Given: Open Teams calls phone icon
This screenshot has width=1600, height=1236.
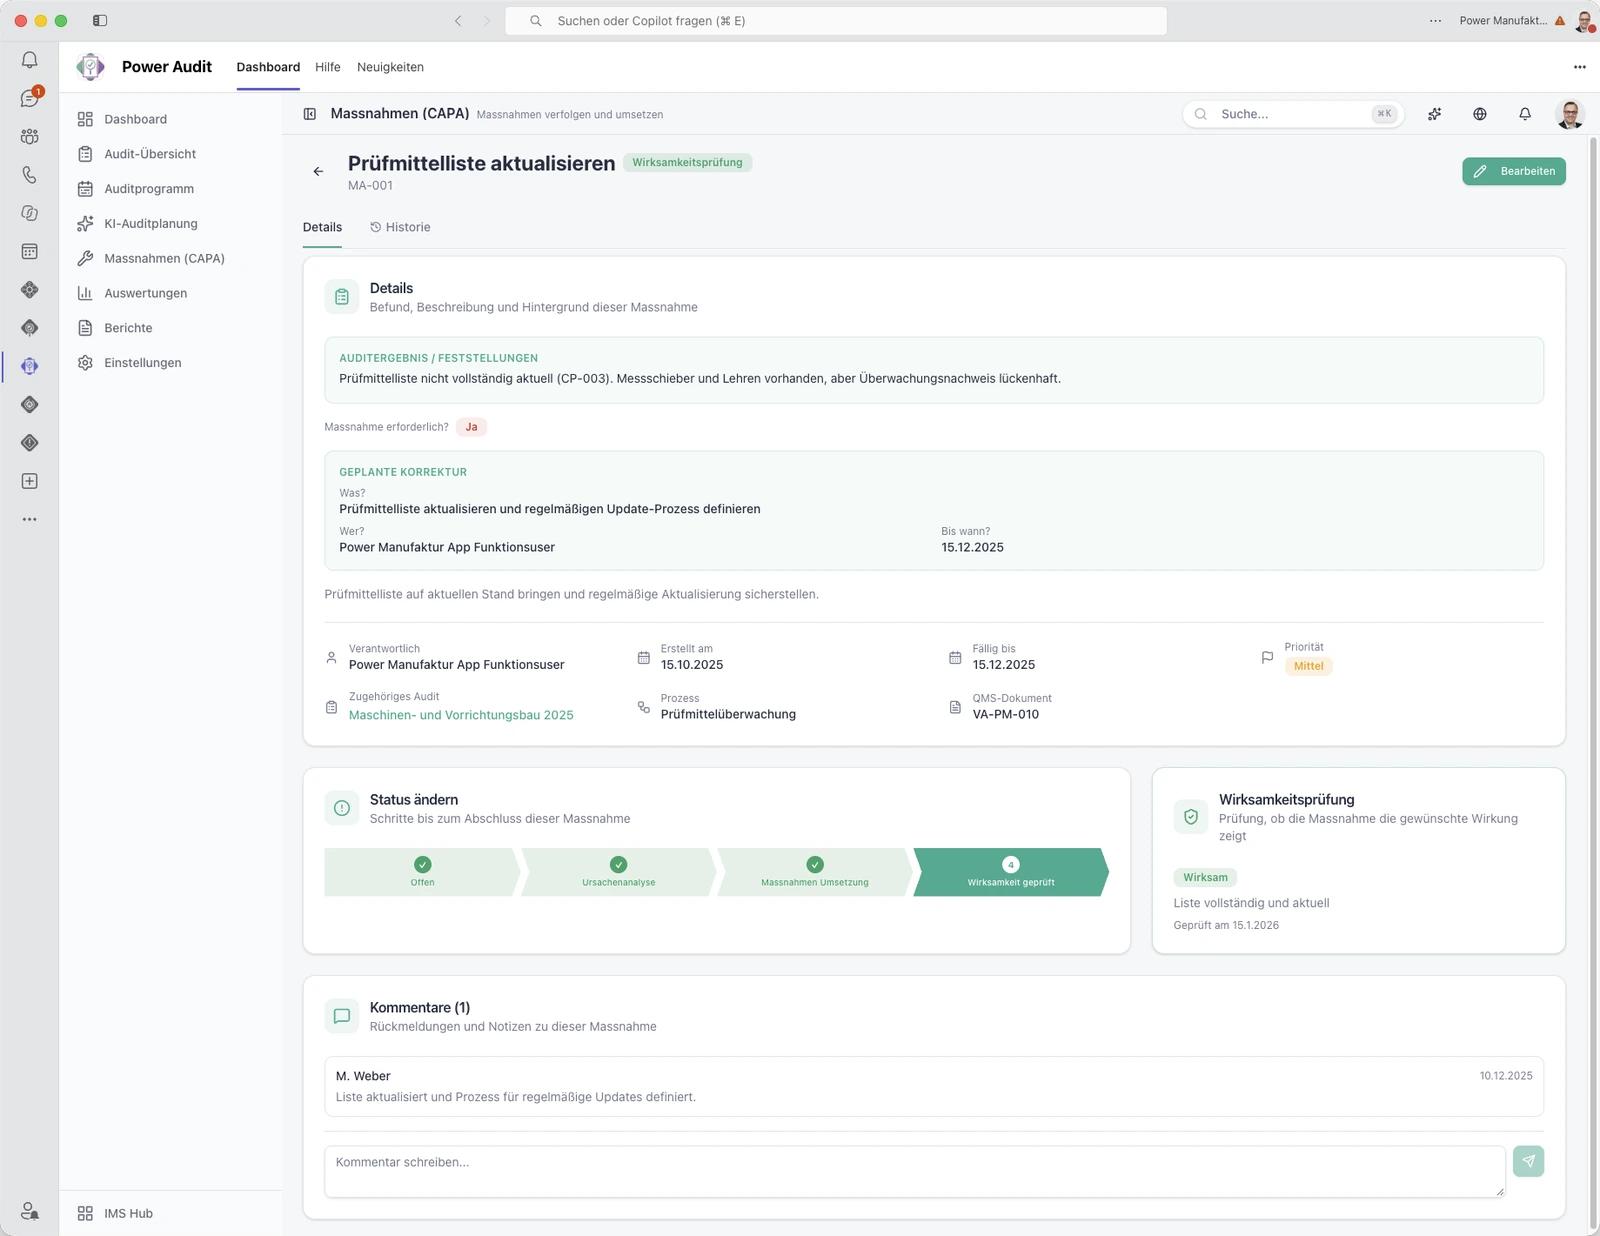Looking at the screenshot, I should (x=30, y=175).
